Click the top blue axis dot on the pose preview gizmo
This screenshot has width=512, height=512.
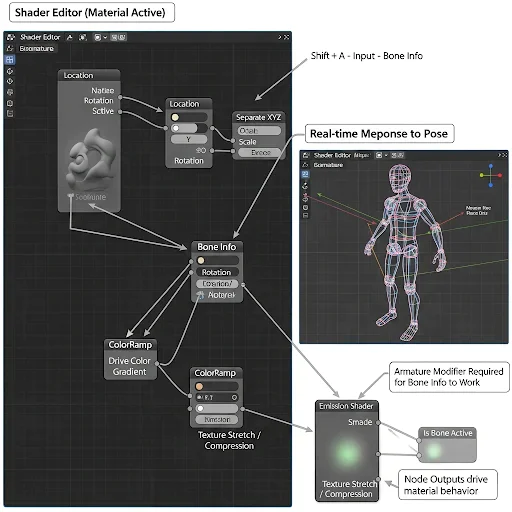(x=491, y=166)
